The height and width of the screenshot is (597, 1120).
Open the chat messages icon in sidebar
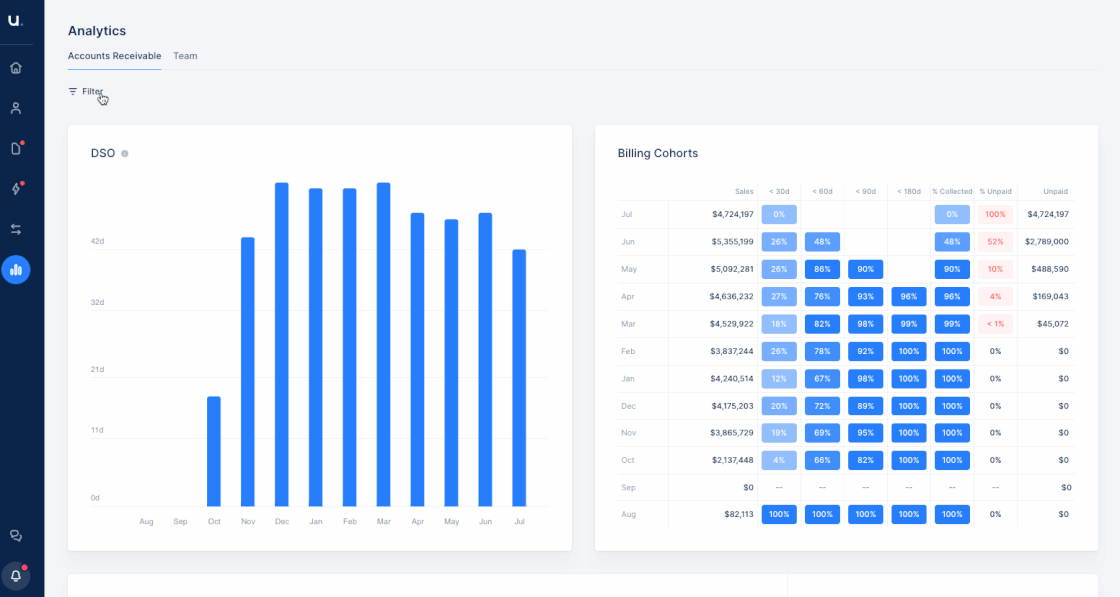(16, 536)
